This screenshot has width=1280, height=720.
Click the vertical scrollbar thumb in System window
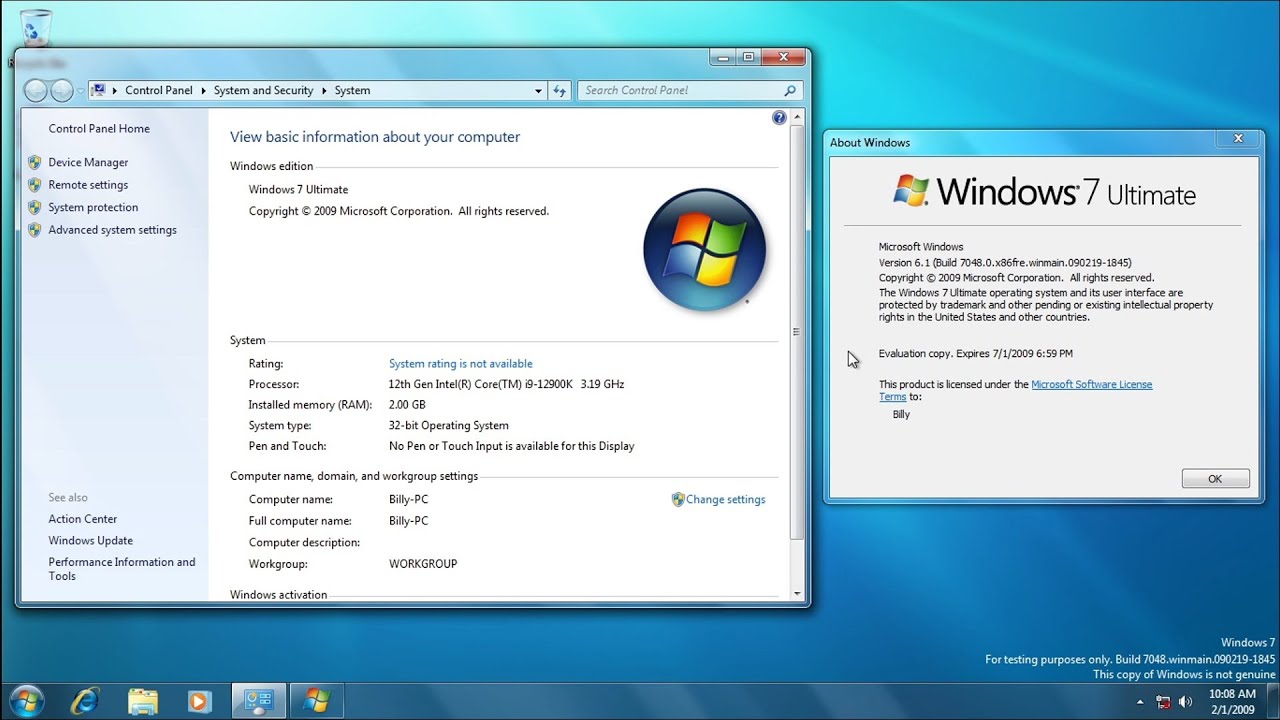[x=797, y=332]
